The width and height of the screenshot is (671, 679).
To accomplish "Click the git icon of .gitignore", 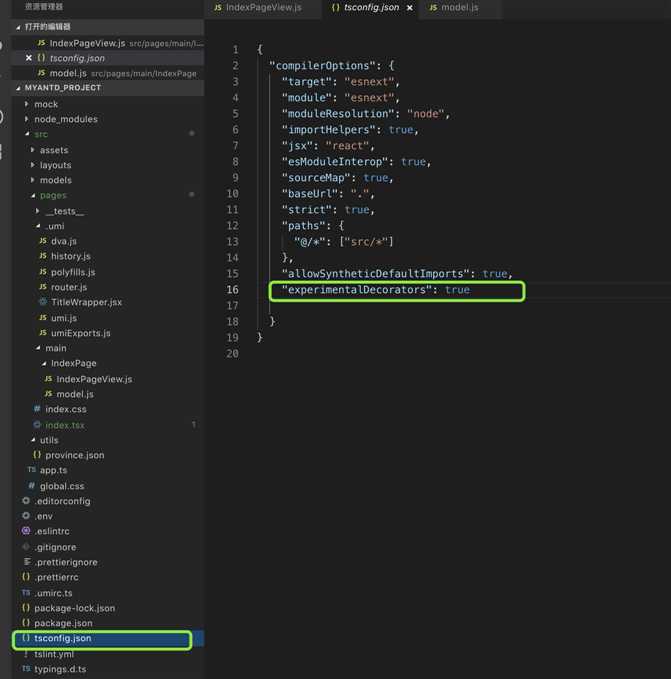I will coord(26,546).
